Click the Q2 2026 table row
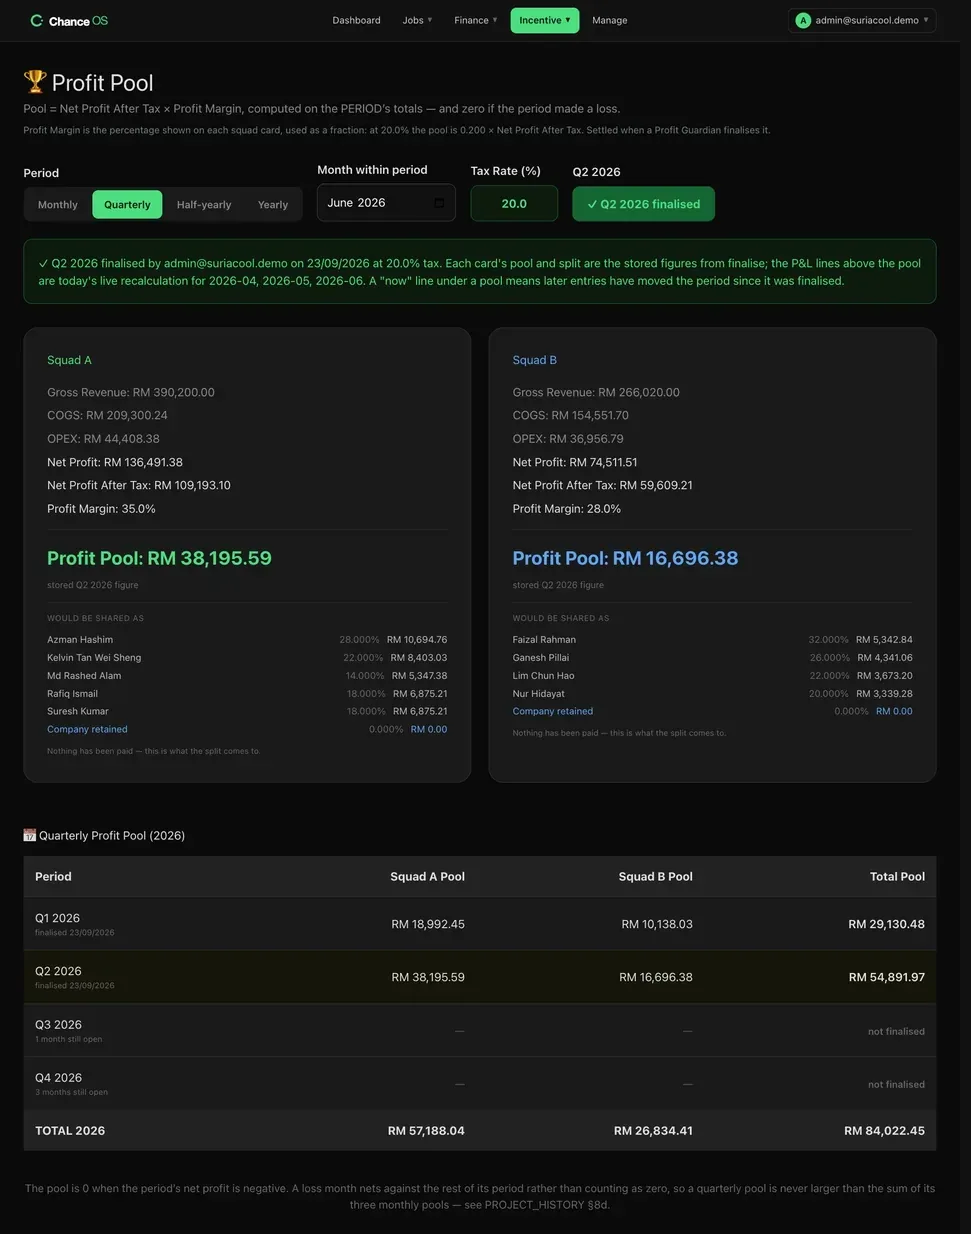Viewport: 971px width, 1234px height. [480, 977]
